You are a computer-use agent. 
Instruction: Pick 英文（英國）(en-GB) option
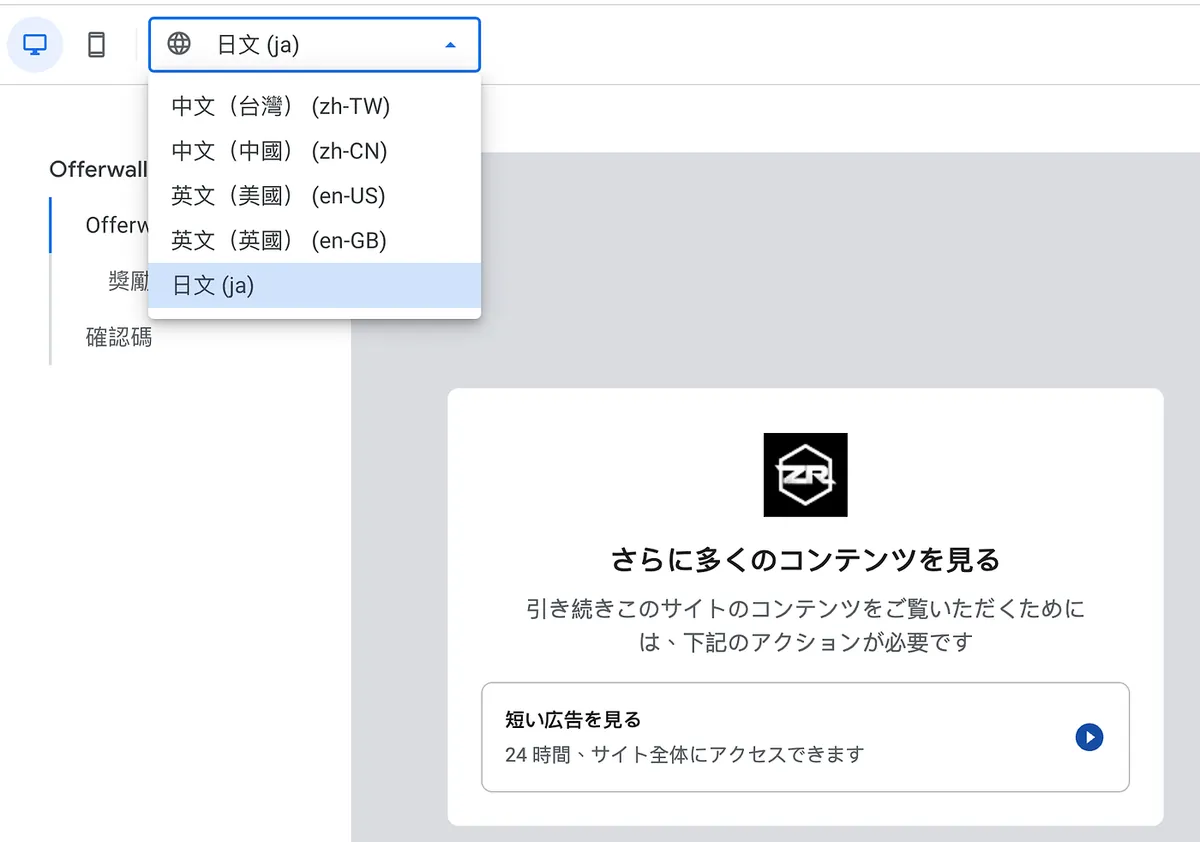click(278, 241)
